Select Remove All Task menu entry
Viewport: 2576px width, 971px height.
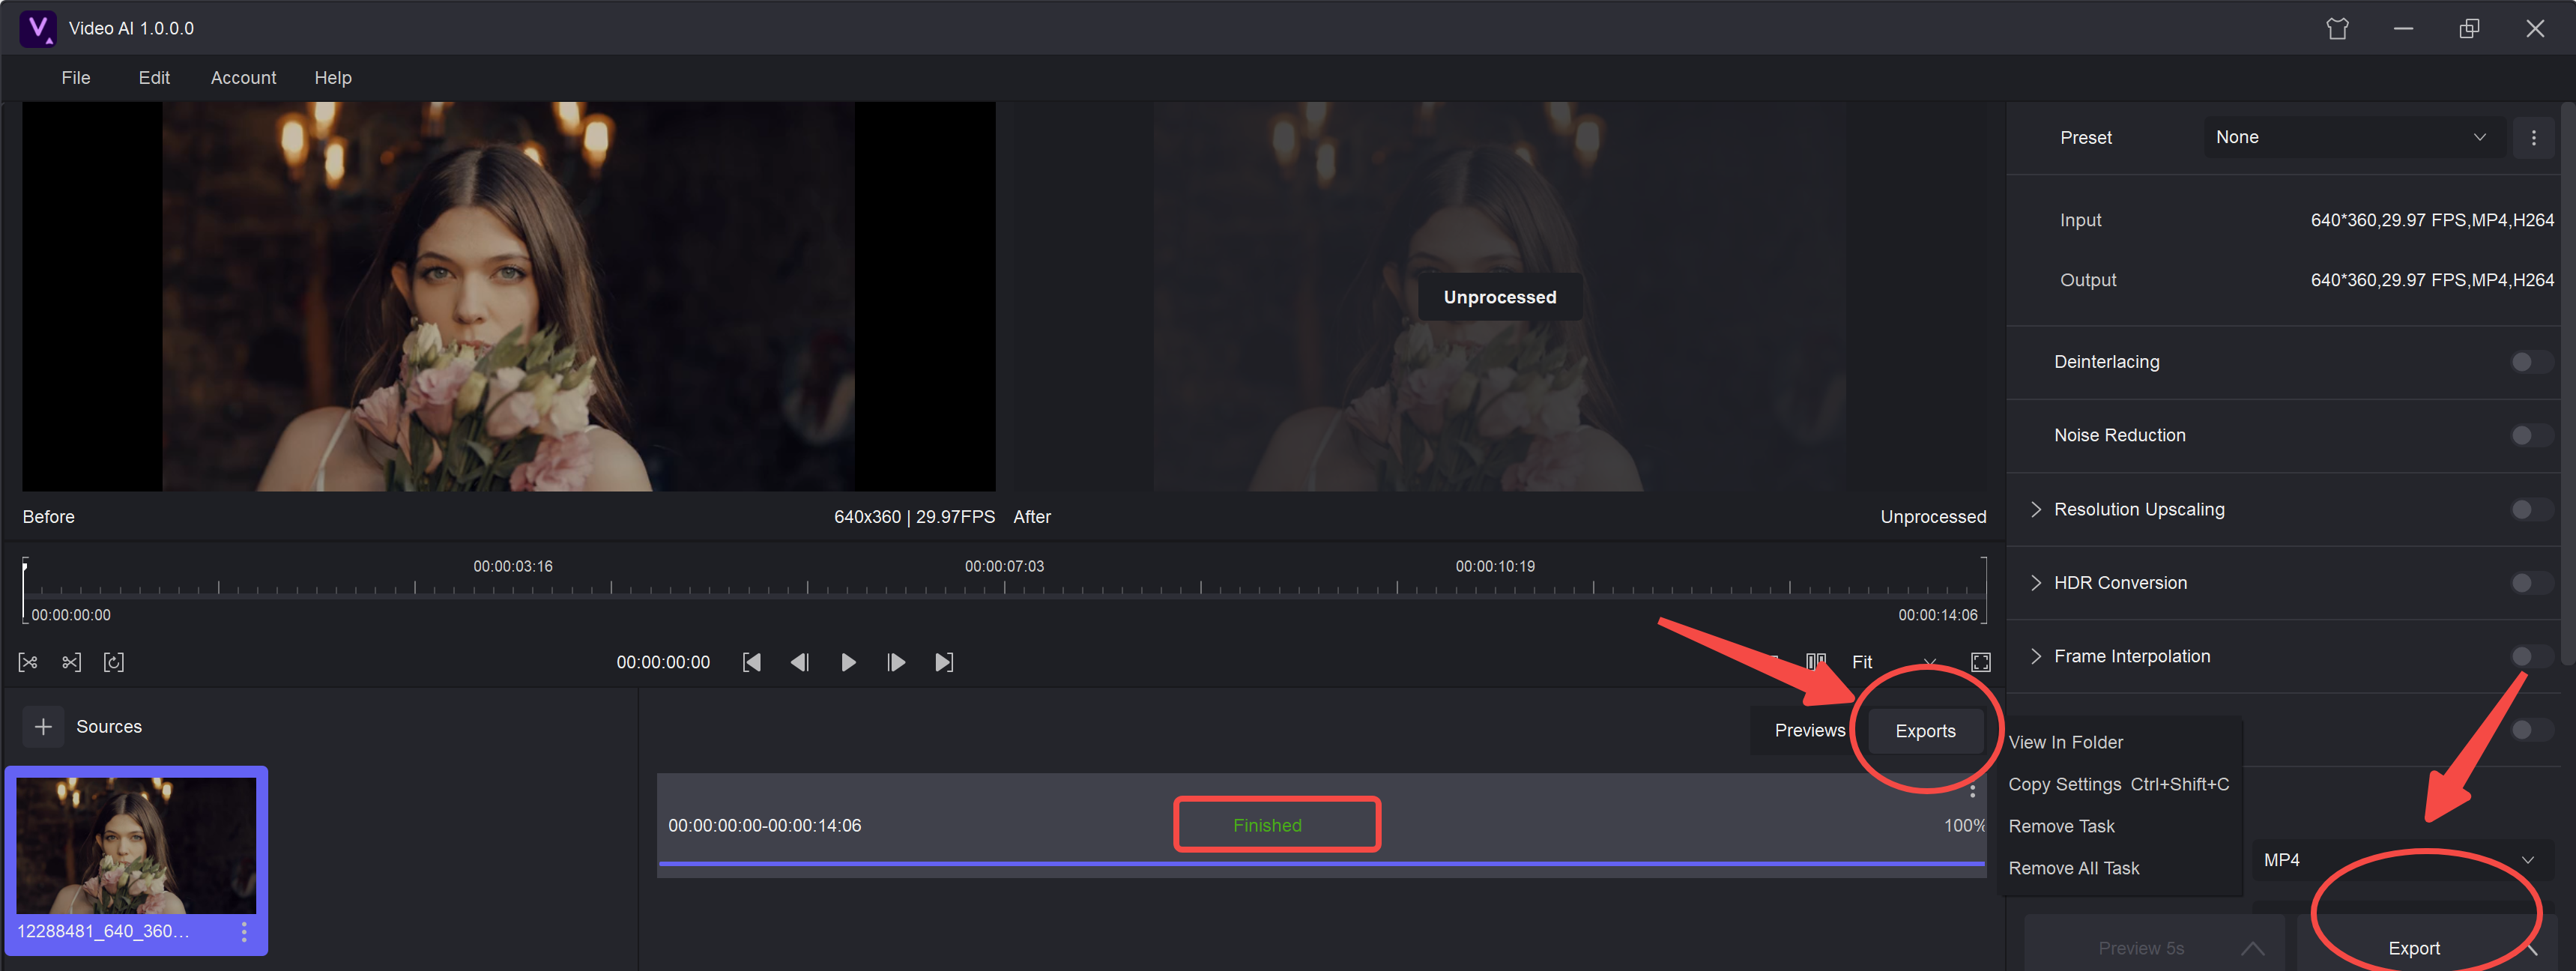2073,868
